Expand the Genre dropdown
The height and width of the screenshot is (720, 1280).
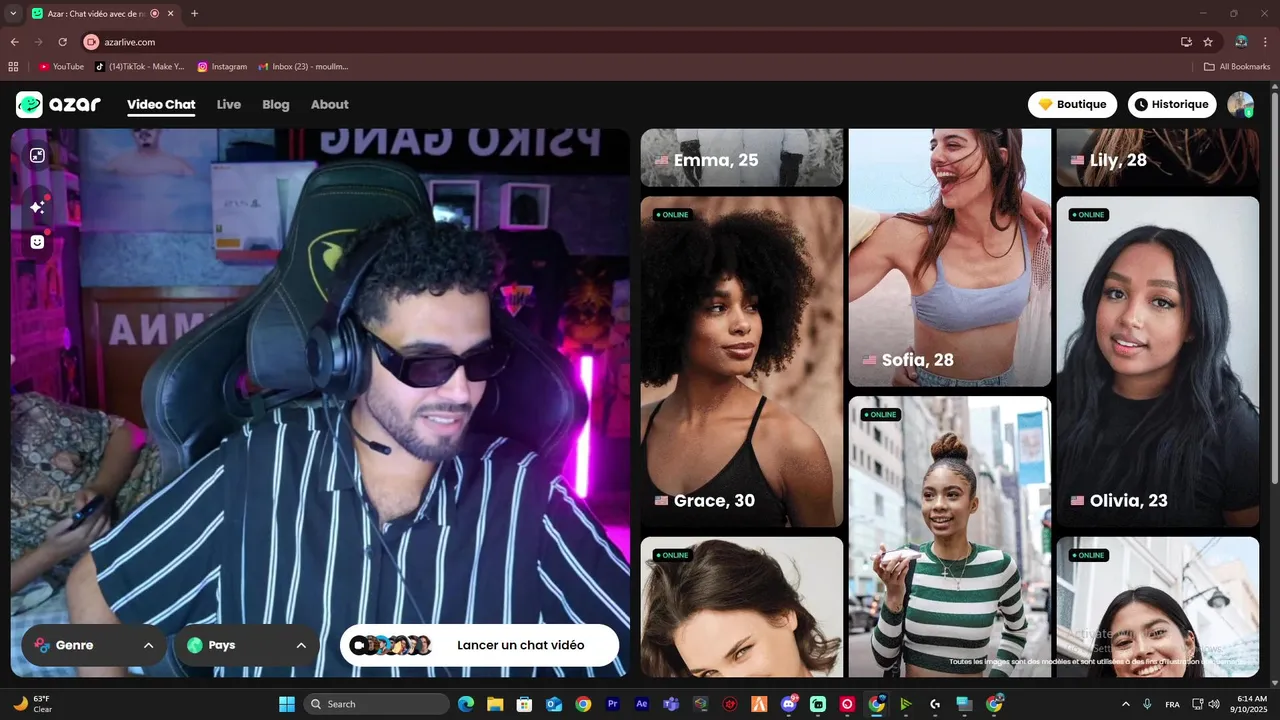(x=95, y=645)
